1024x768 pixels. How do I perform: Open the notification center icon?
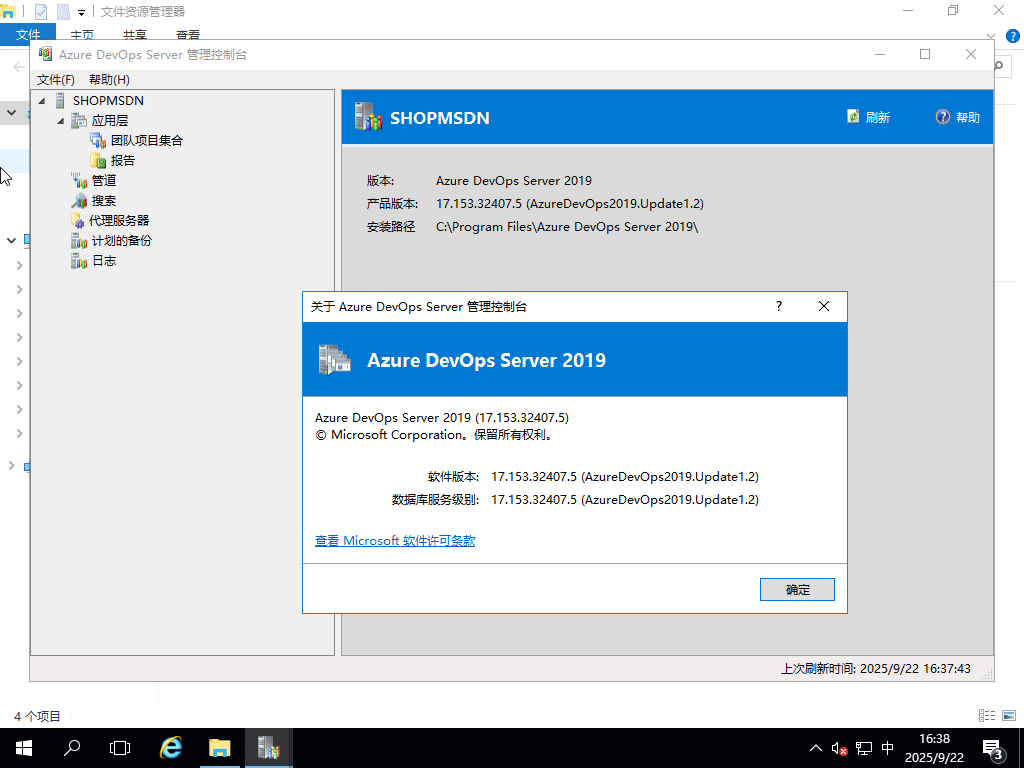pos(993,748)
